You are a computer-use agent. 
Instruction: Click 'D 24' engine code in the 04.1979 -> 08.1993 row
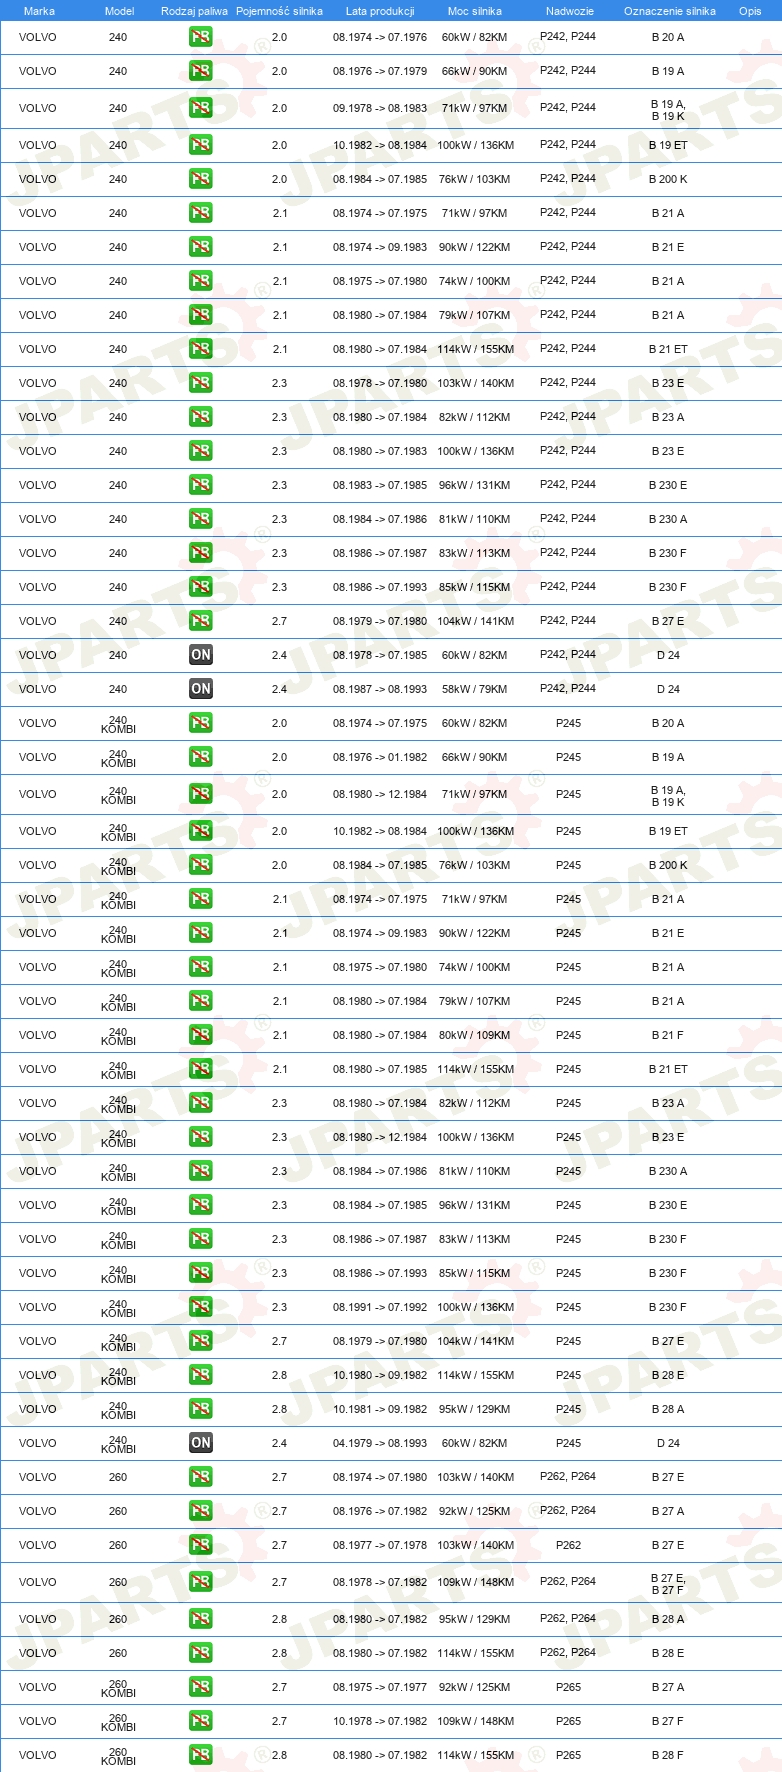coord(668,1443)
